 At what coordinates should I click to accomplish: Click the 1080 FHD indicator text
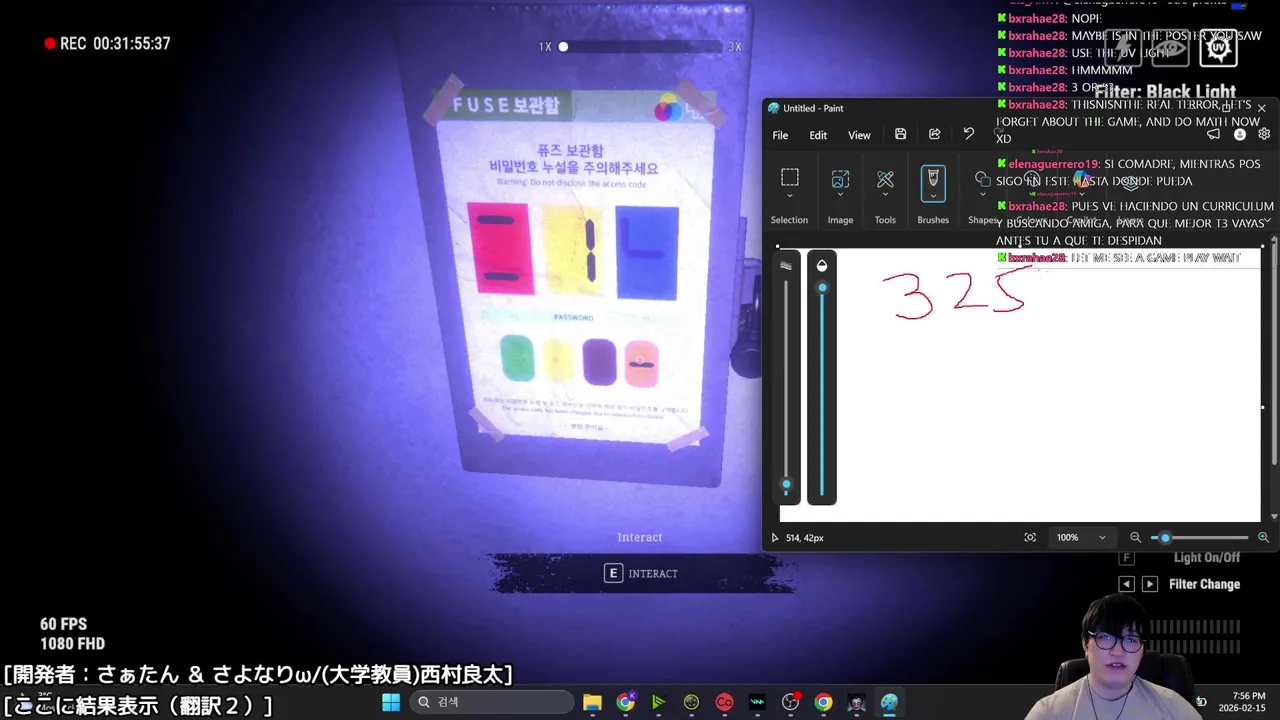[72, 644]
